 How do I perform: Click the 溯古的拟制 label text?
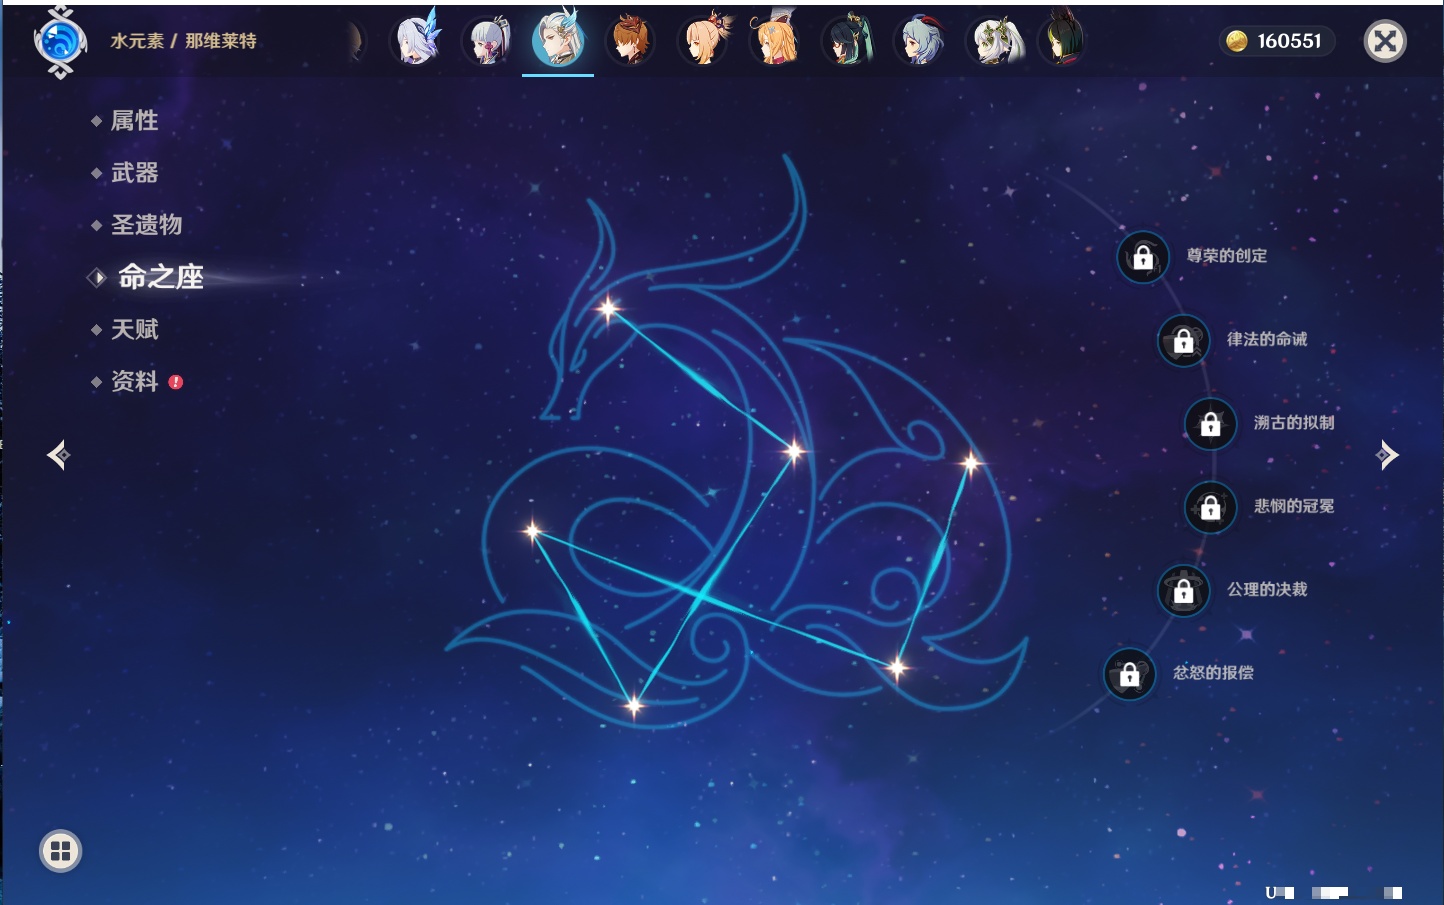1294,423
